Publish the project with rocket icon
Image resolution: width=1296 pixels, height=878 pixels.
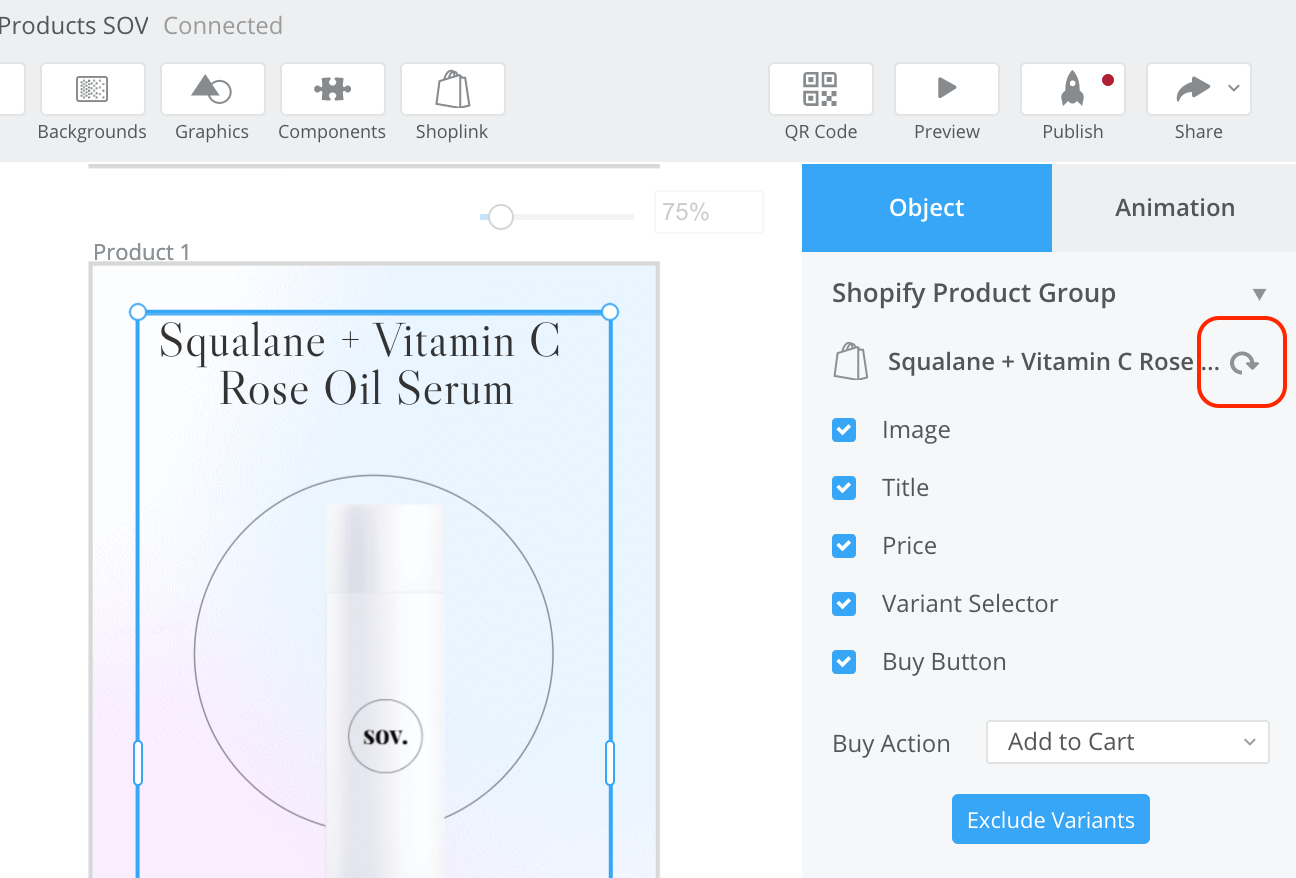pos(1072,90)
